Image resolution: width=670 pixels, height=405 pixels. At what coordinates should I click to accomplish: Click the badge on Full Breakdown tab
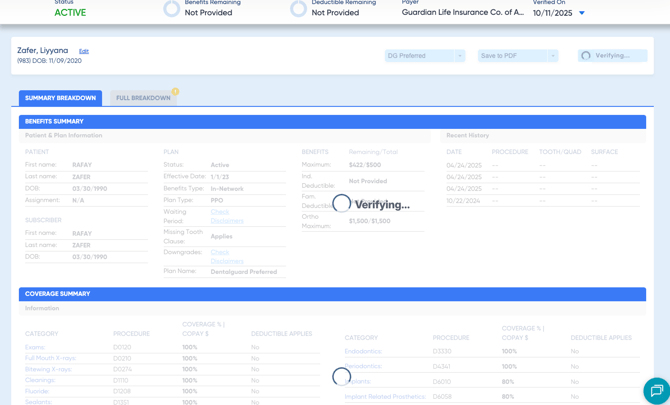pos(175,92)
